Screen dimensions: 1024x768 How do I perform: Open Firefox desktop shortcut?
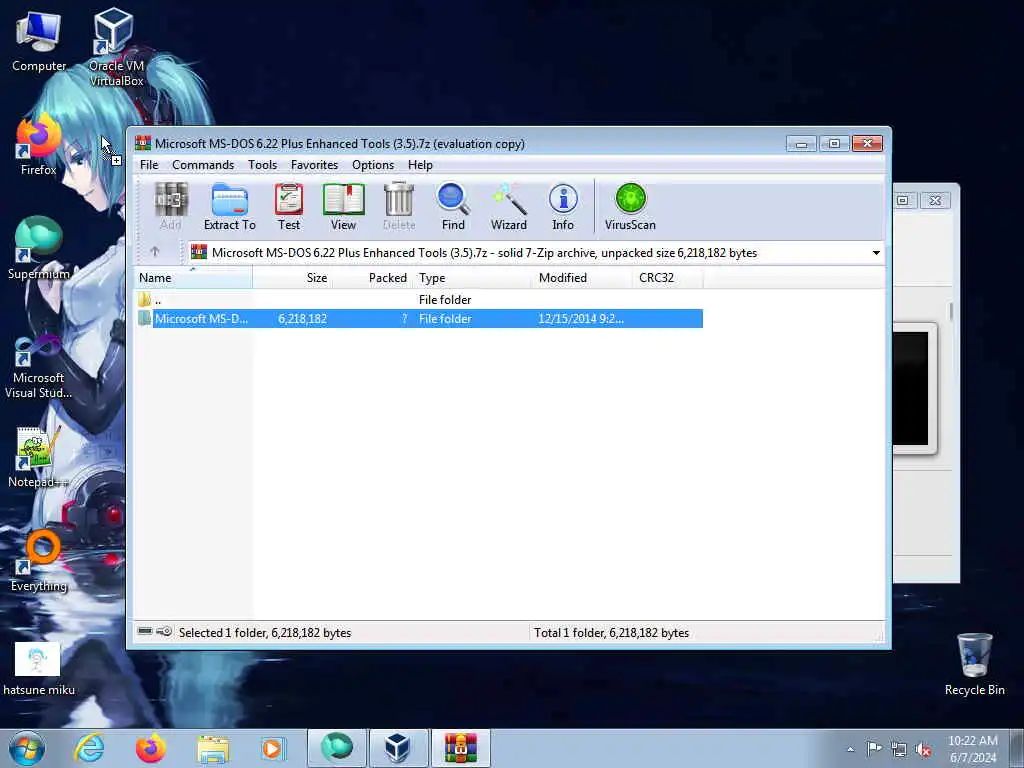pos(39,145)
